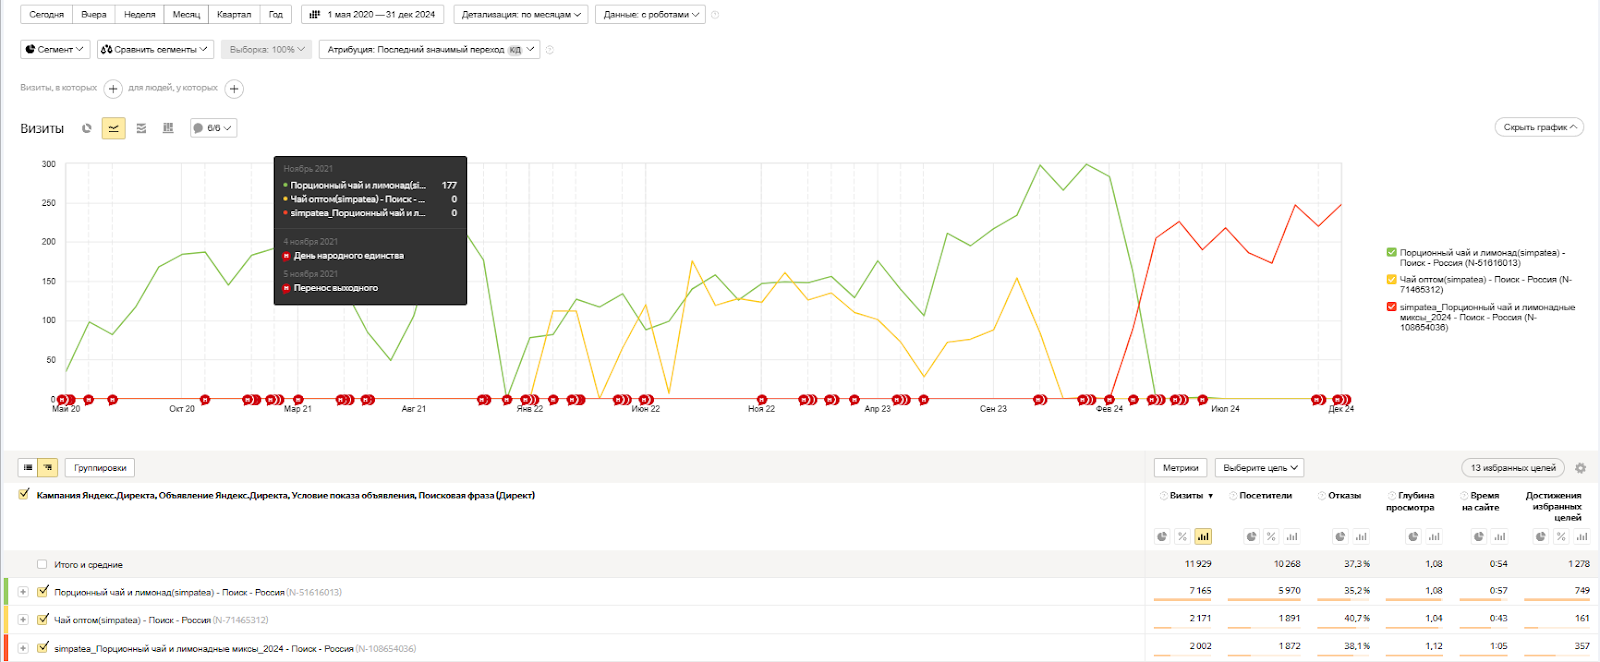Select the Неделя period tab
1600x662 pixels.
click(140, 15)
